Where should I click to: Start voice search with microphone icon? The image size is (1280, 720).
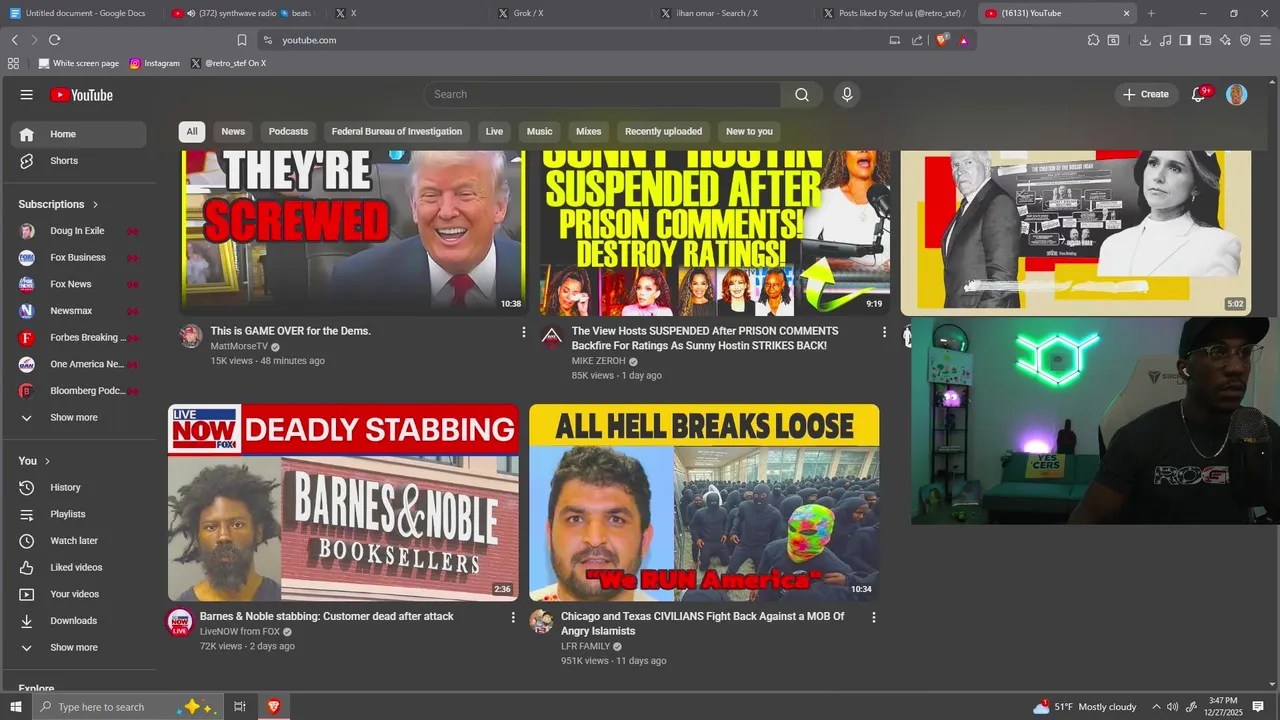point(847,95)
